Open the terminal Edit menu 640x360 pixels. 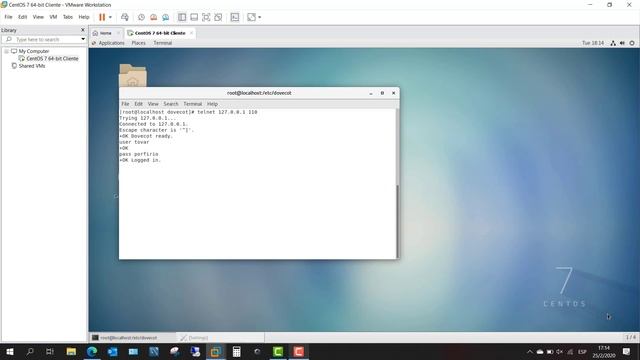point(139,104)
